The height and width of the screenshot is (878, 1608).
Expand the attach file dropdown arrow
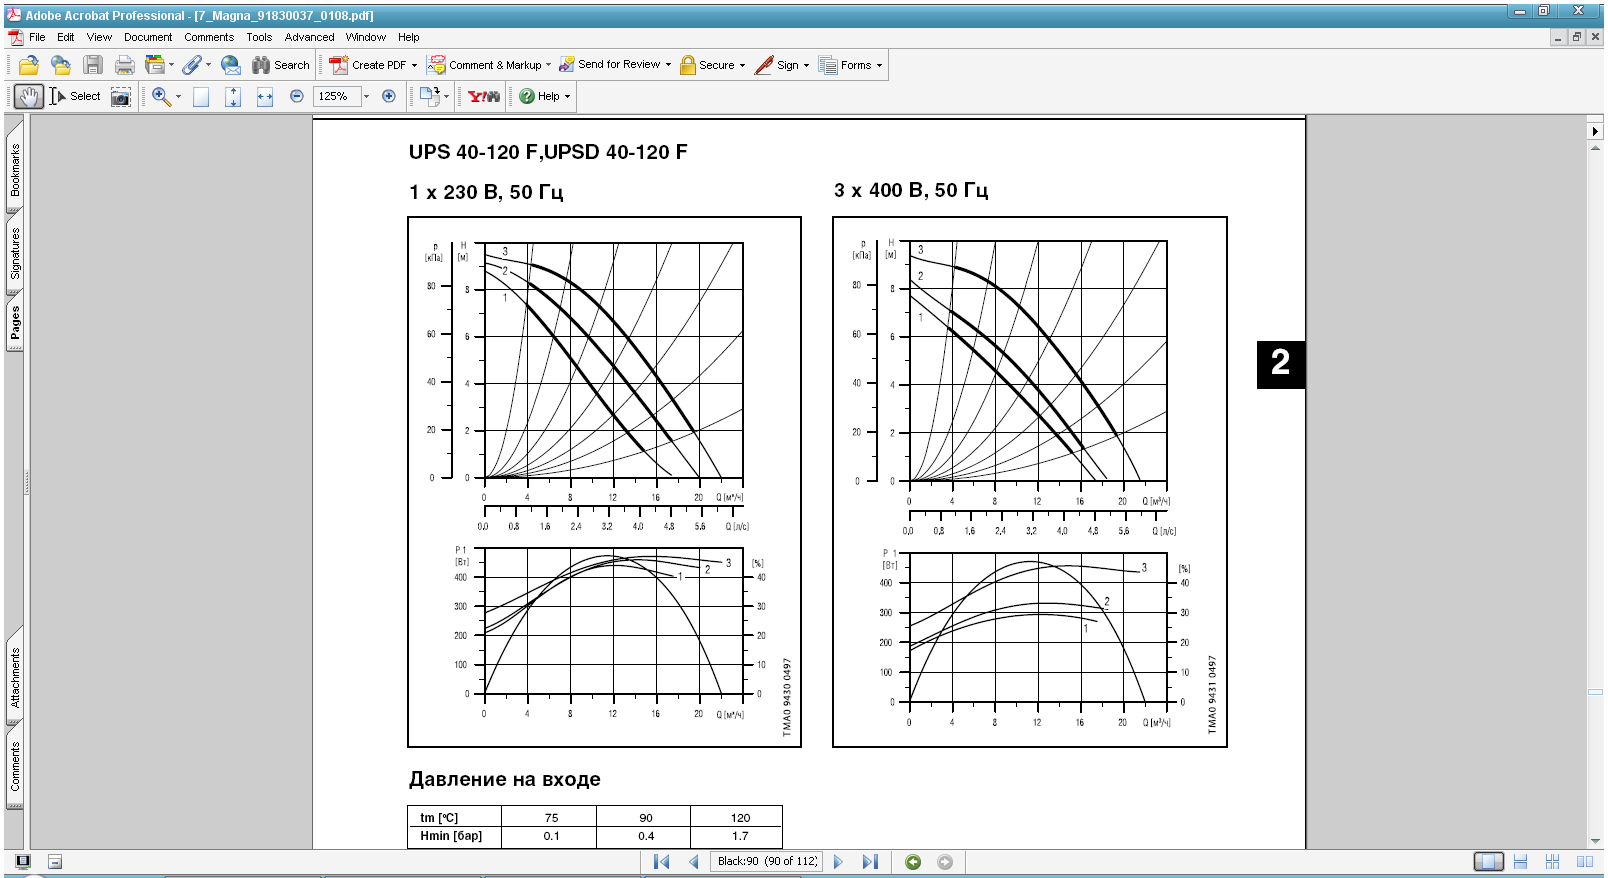tap(208, 66)
